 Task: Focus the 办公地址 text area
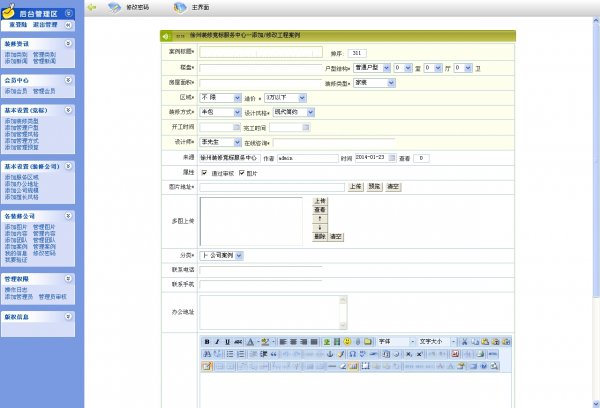(273, 312)
